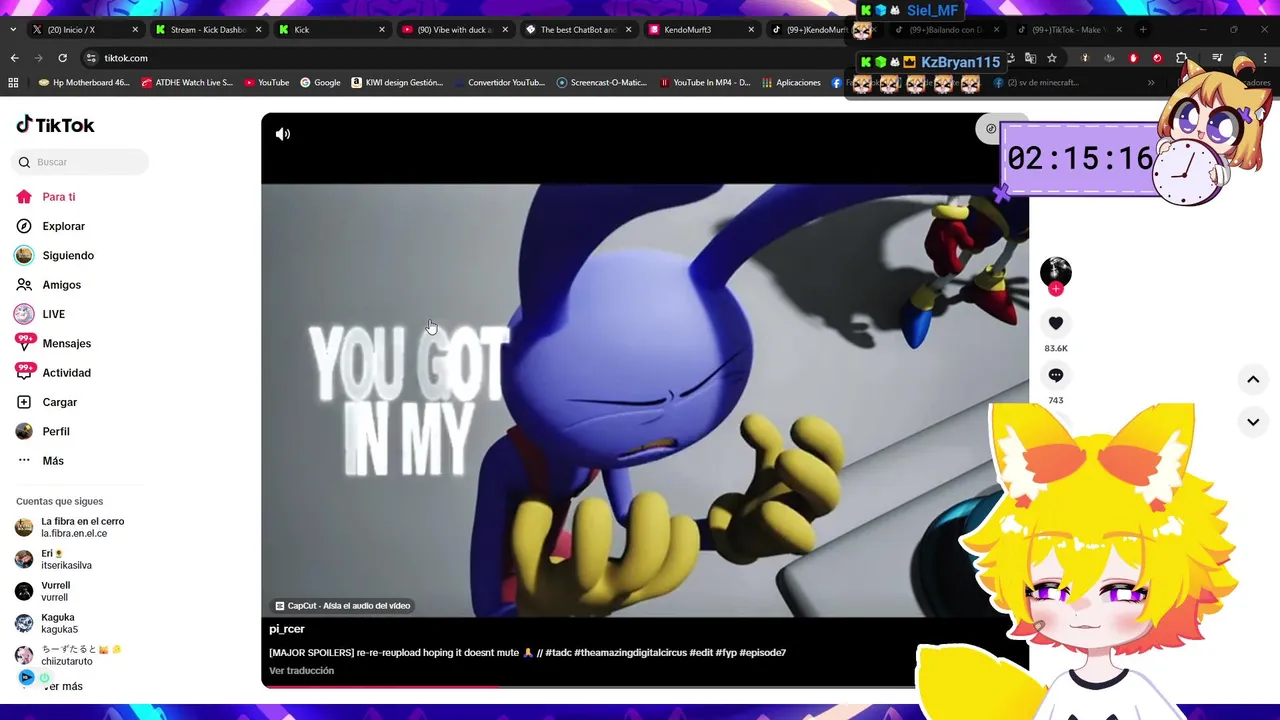Click the 83.6K like count
The width and height of the screenshot is (1280, 720).
(1056, 348)
